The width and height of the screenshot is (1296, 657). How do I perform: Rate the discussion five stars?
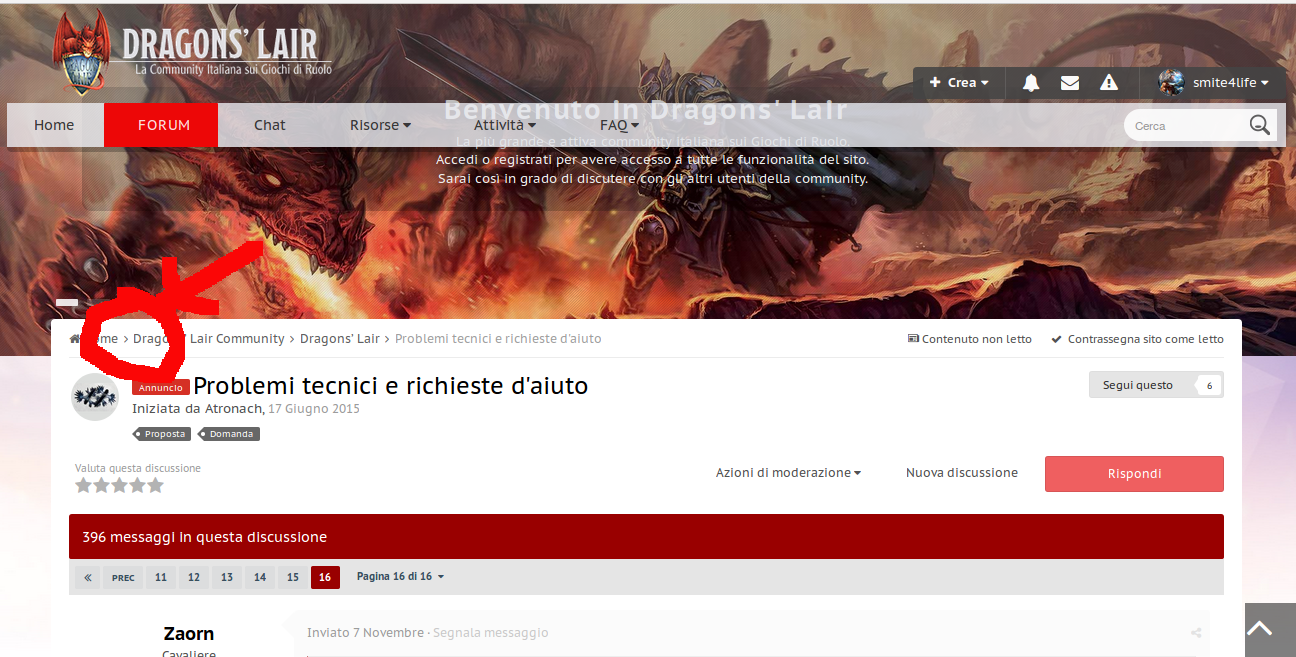pos(155,486)
